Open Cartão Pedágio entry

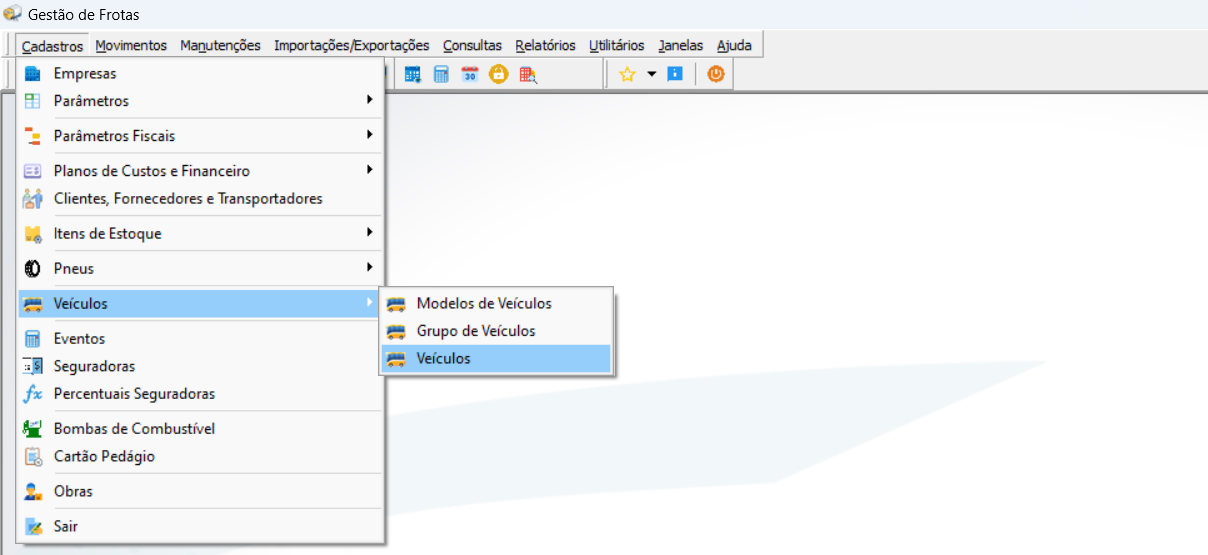point(201,457)
